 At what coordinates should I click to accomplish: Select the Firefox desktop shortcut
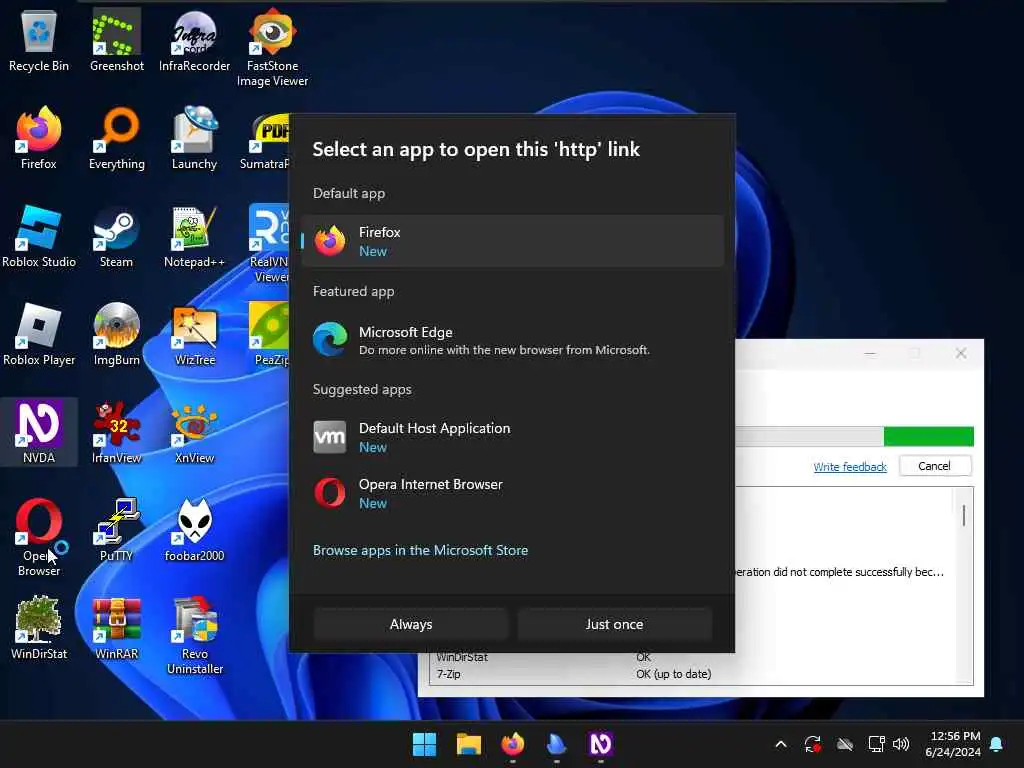coord(39,138)
